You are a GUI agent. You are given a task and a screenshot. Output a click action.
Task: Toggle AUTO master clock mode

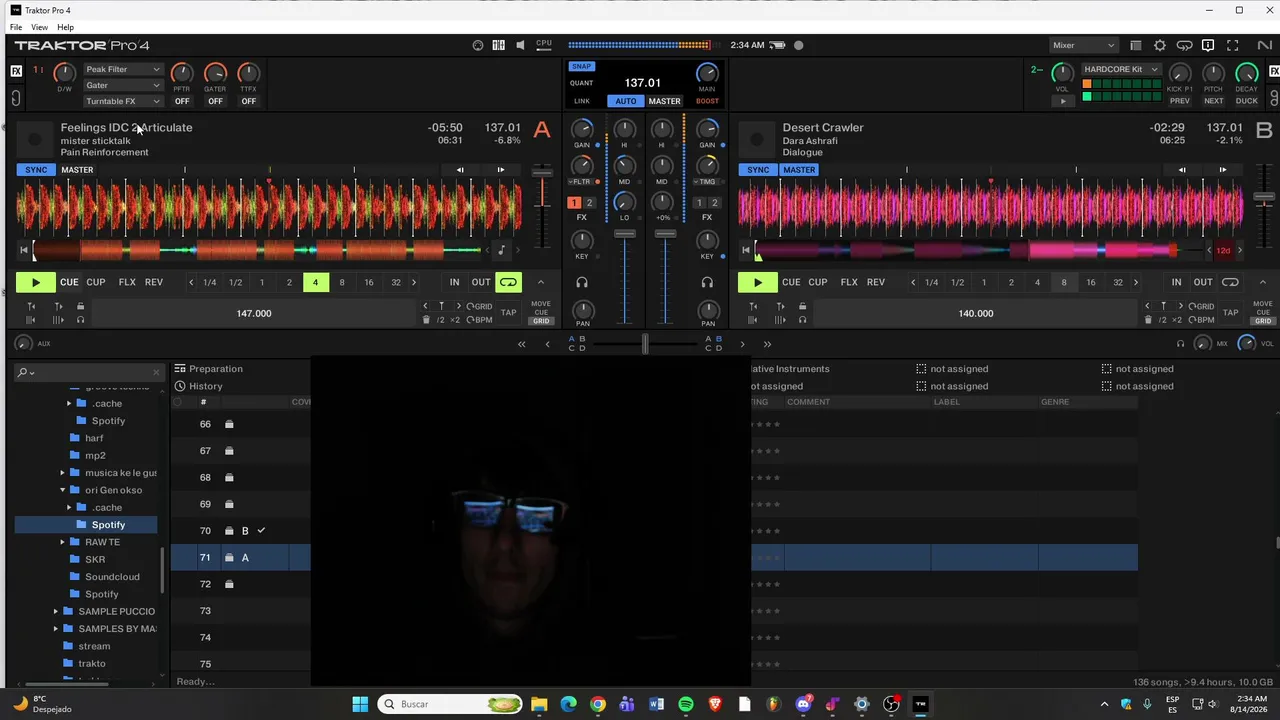[626, 101]
